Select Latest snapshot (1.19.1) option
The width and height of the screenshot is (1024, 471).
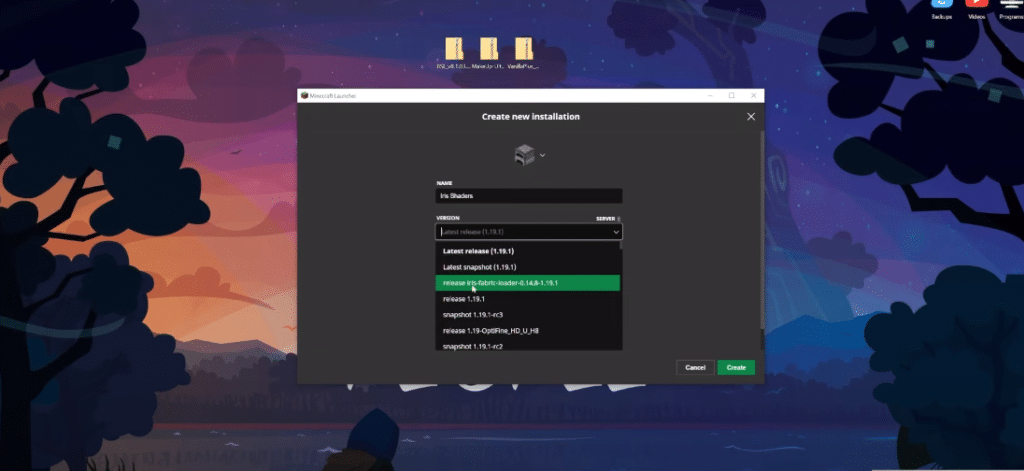click(528, 267)
